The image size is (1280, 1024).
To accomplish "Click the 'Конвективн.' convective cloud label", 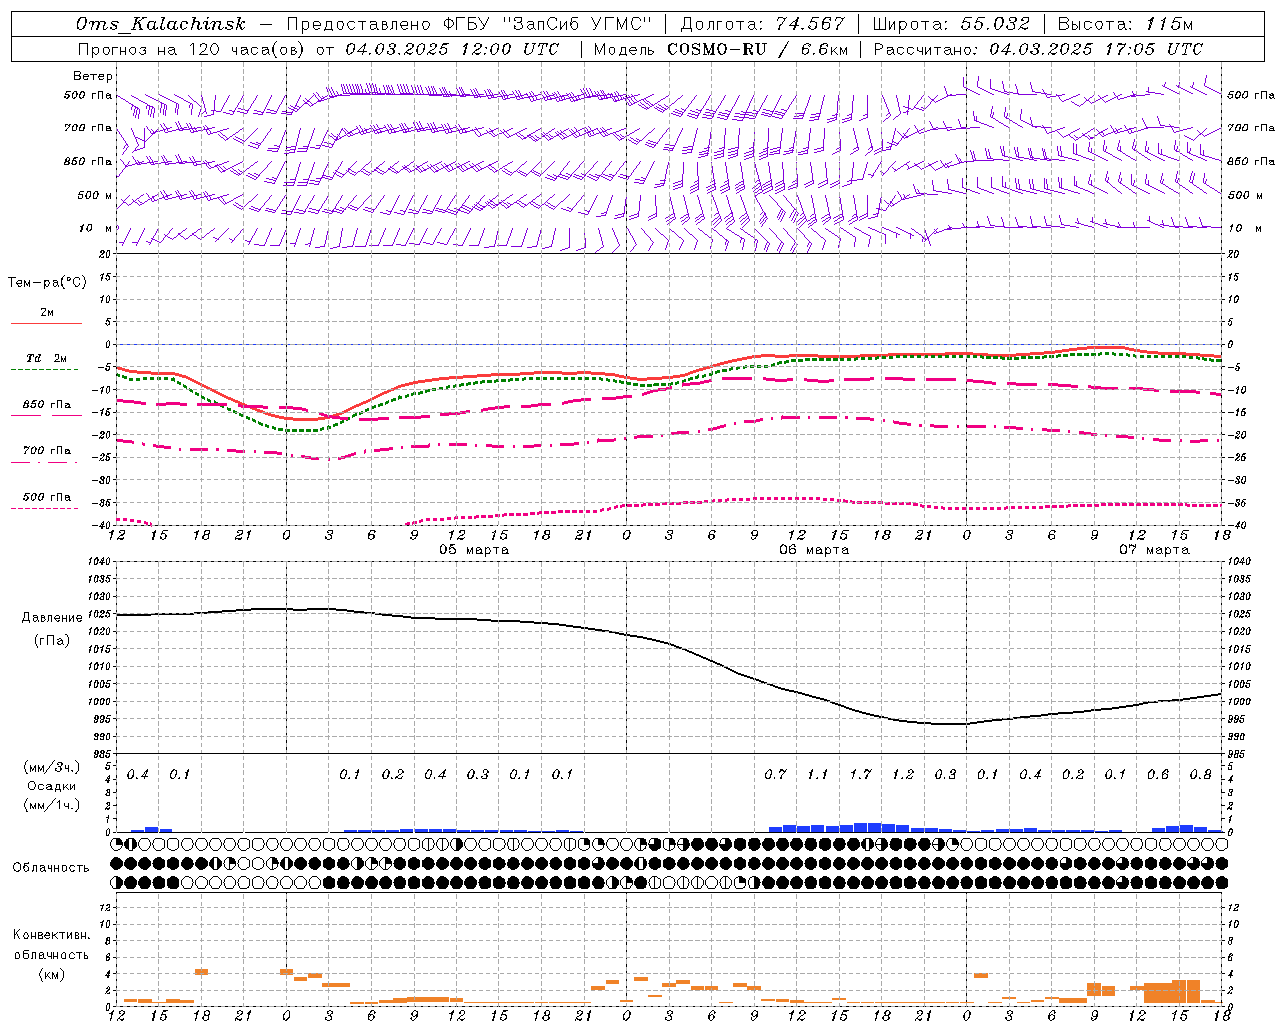I will click(51, 935).
